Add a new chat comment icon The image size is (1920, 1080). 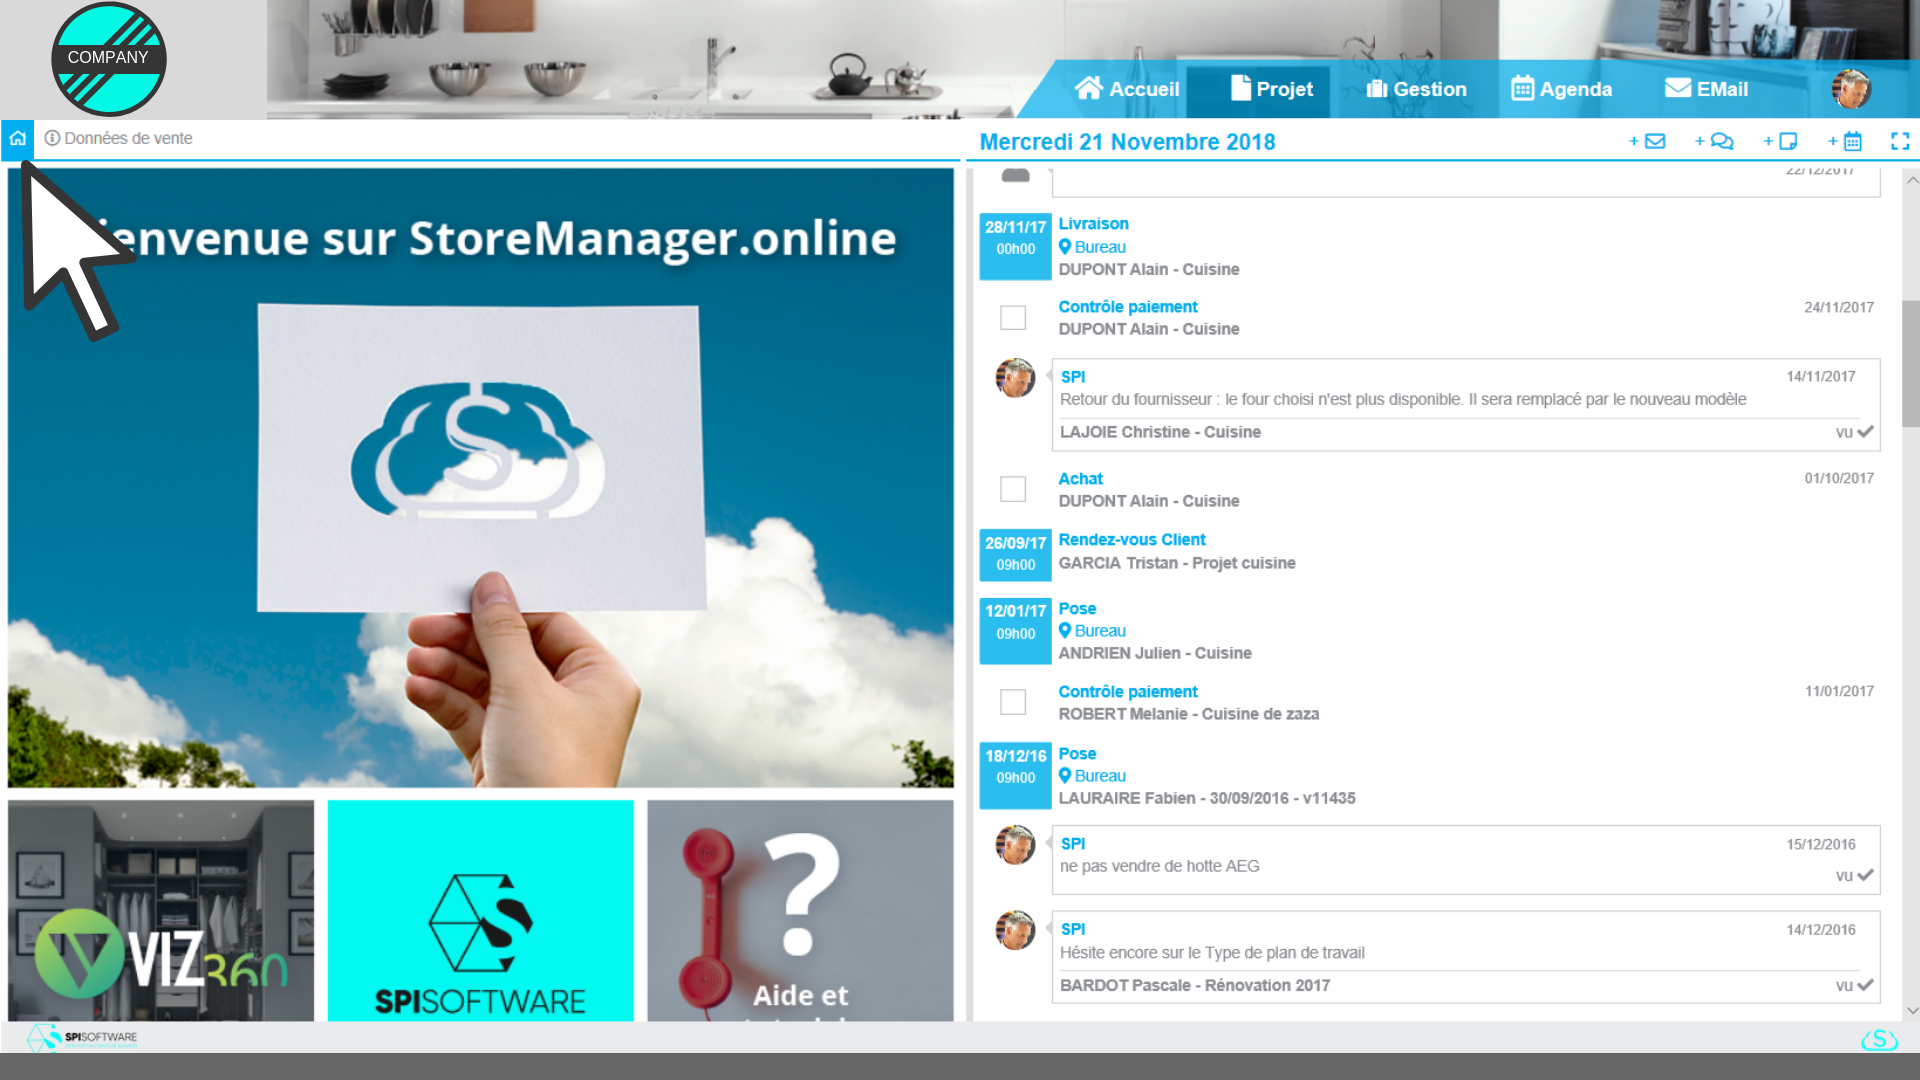click(x=1713, y=141)
